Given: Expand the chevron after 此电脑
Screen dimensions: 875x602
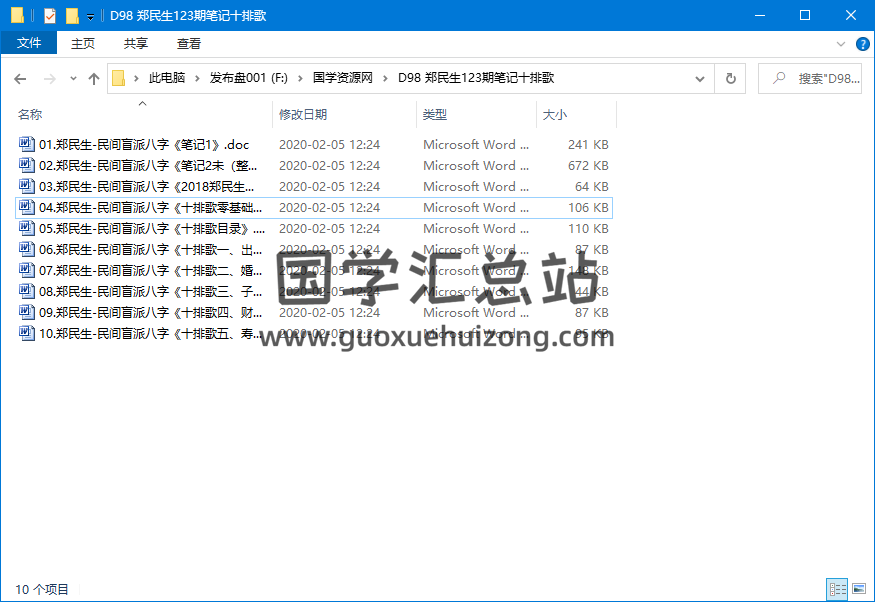Looking at the screenshot, I should click(x=197, y=79).
